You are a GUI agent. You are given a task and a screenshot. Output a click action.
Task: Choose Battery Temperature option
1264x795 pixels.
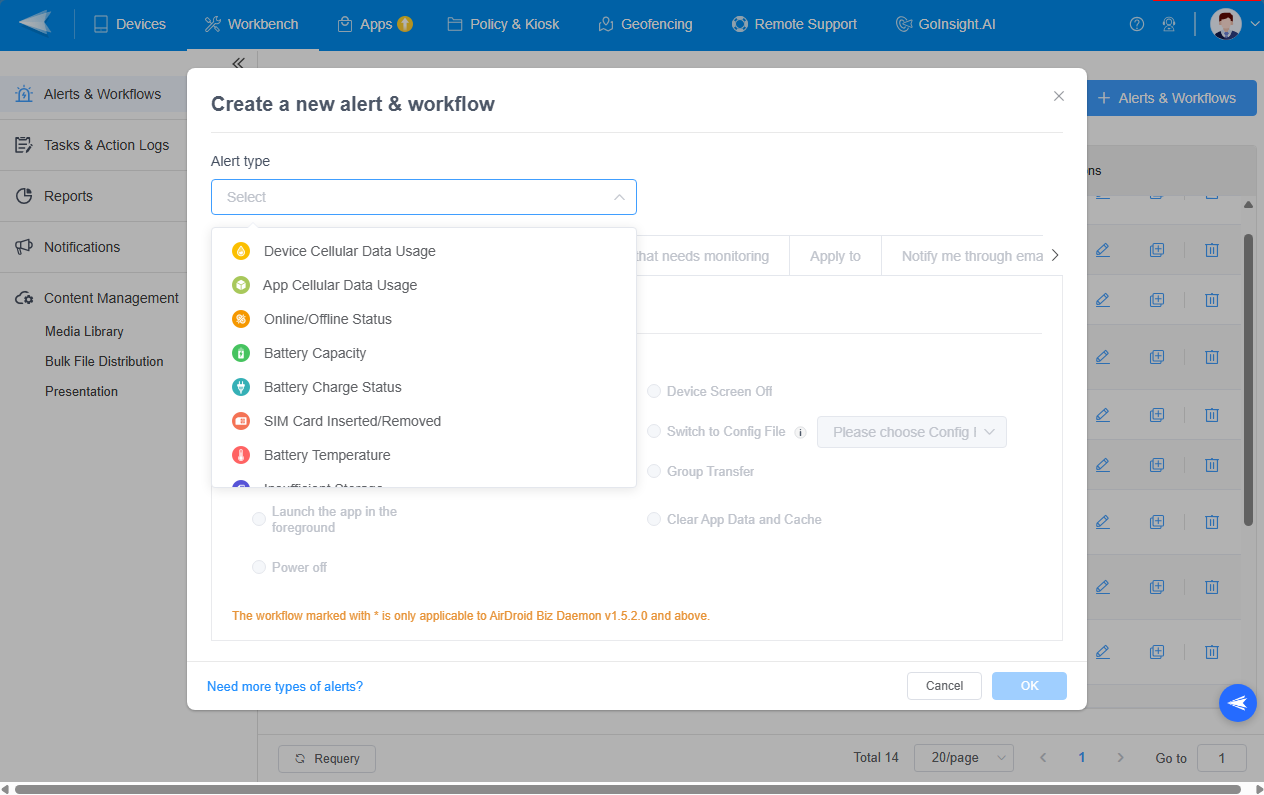click(x=424, y=455)
